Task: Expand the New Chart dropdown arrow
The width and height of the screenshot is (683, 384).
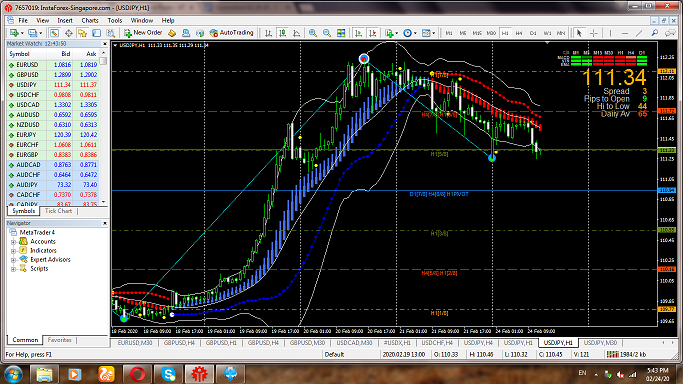Action: (x=22, y=33)
